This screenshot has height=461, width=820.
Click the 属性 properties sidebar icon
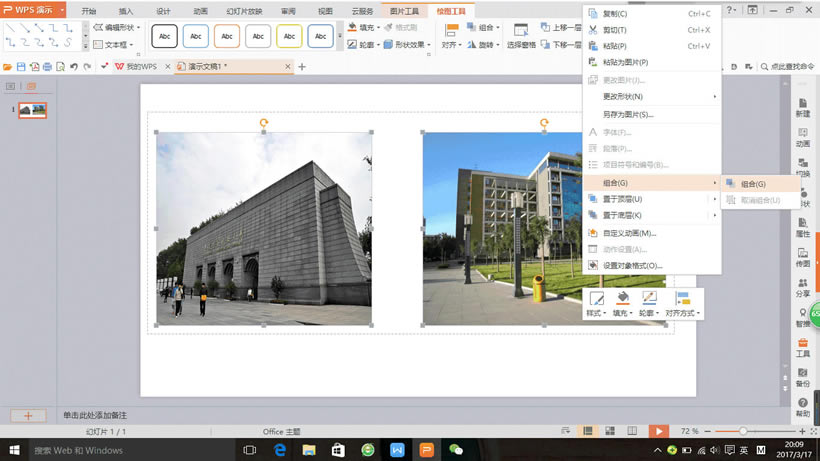click(803, 227)
